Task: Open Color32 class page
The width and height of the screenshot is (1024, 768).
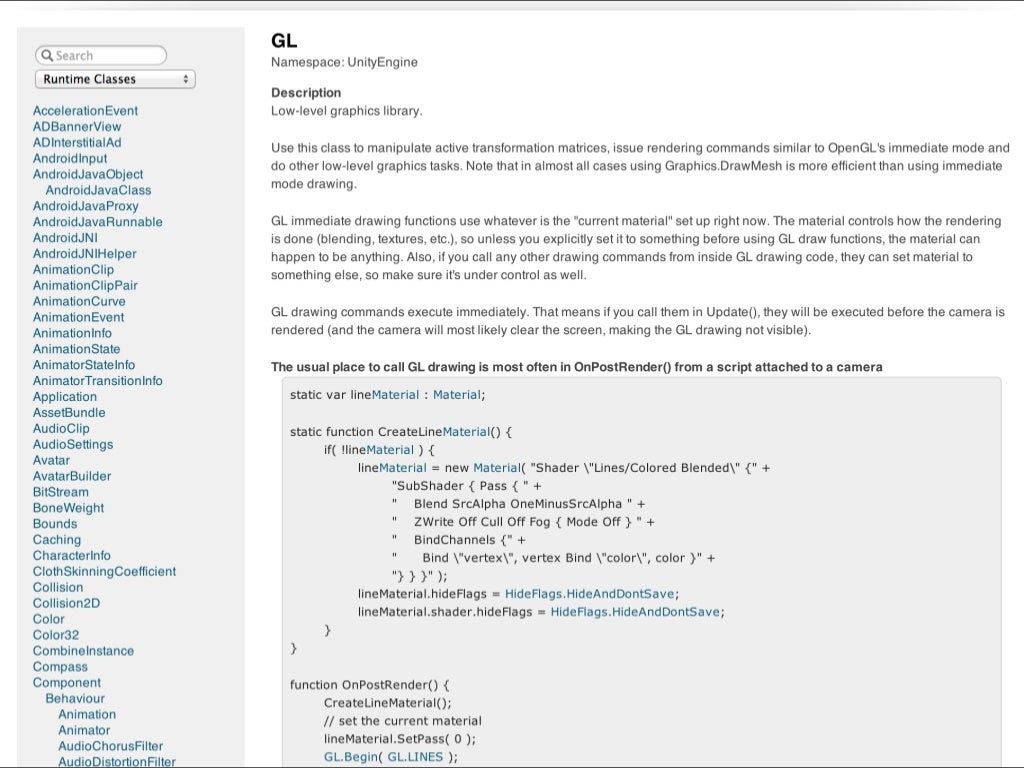Action: [x=56, y=635]
